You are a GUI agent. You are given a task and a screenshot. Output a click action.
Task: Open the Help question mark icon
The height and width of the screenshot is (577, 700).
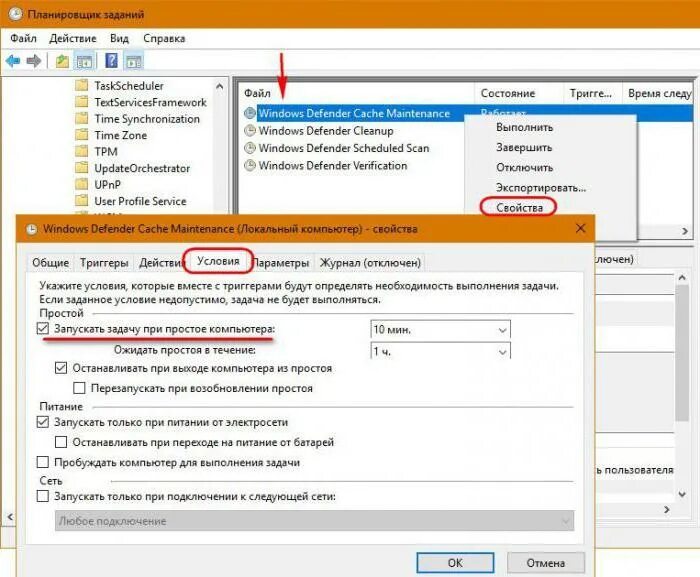[x=111, y=60]
